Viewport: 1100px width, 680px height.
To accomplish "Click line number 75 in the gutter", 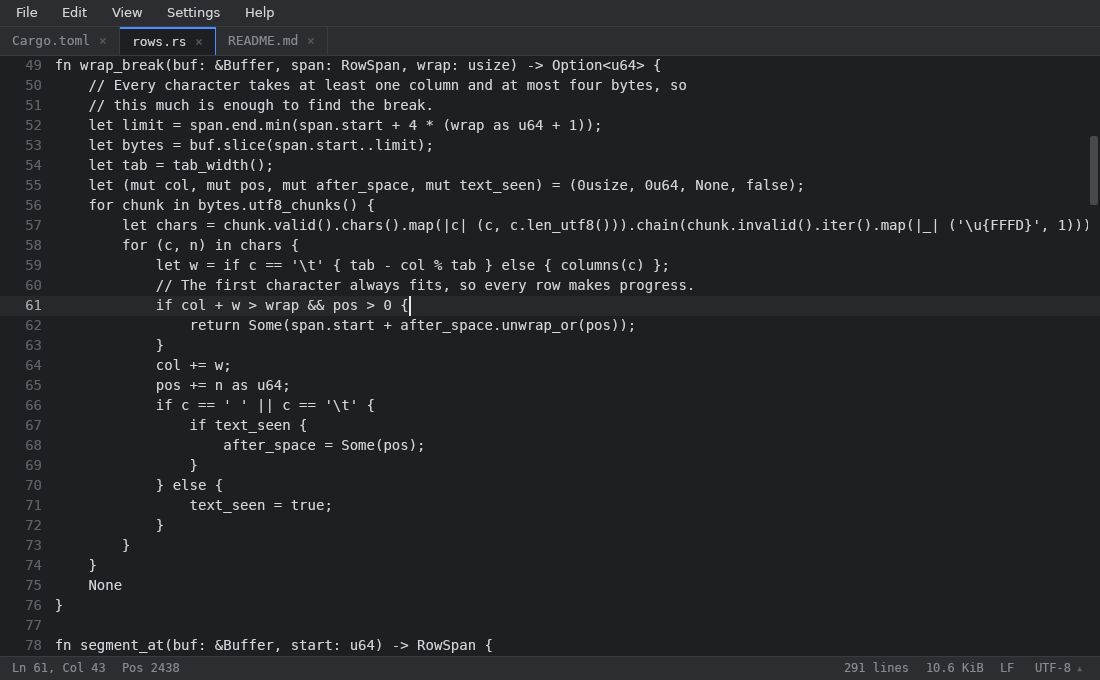I will coord(33,585).
